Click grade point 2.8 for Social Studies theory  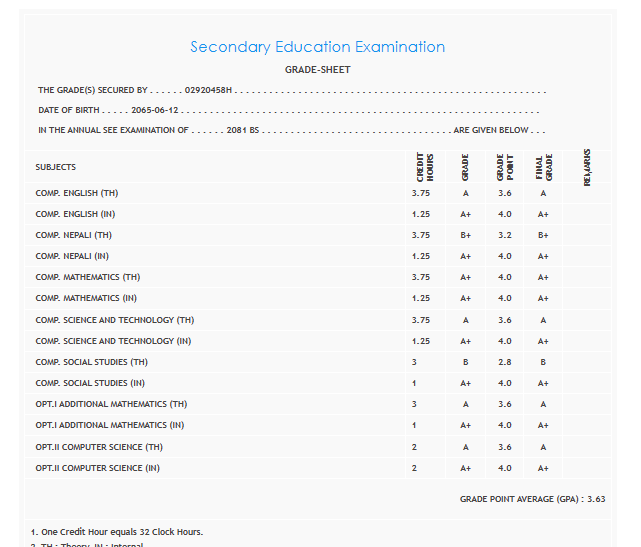pyautogui.click(x=504, y=362)
